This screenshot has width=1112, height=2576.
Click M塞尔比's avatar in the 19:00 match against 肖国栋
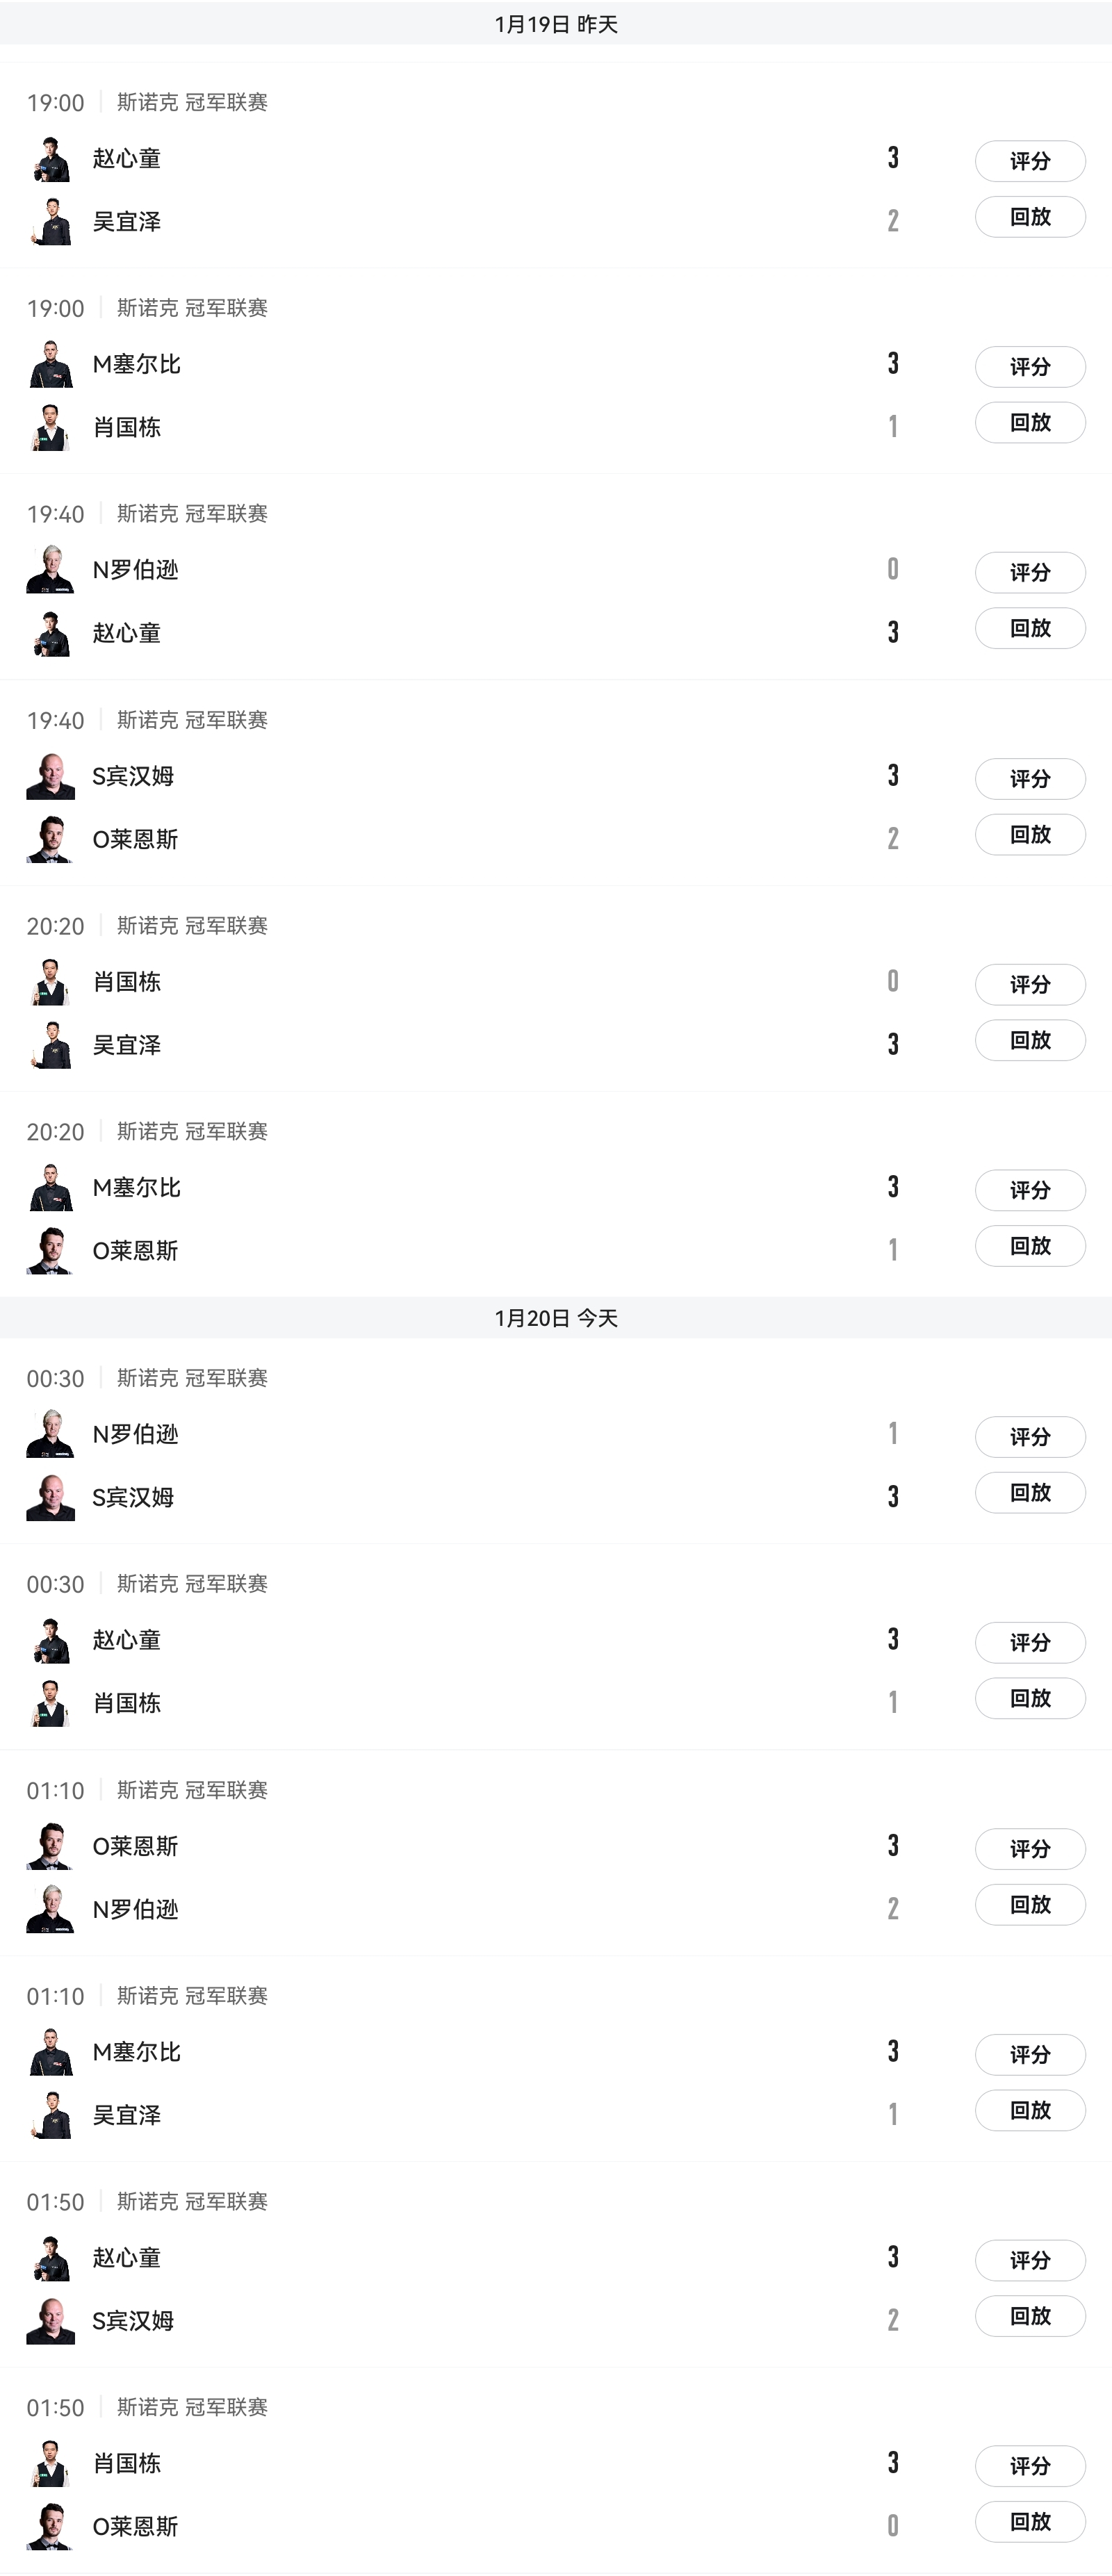point(51,365)
